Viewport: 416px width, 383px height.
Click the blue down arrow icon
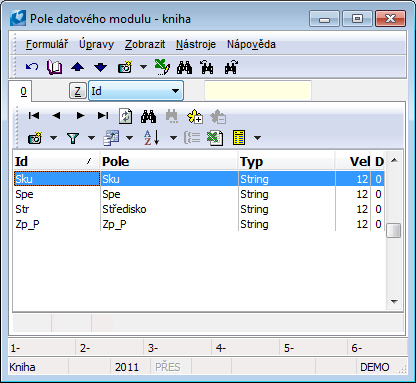[100, 67]
